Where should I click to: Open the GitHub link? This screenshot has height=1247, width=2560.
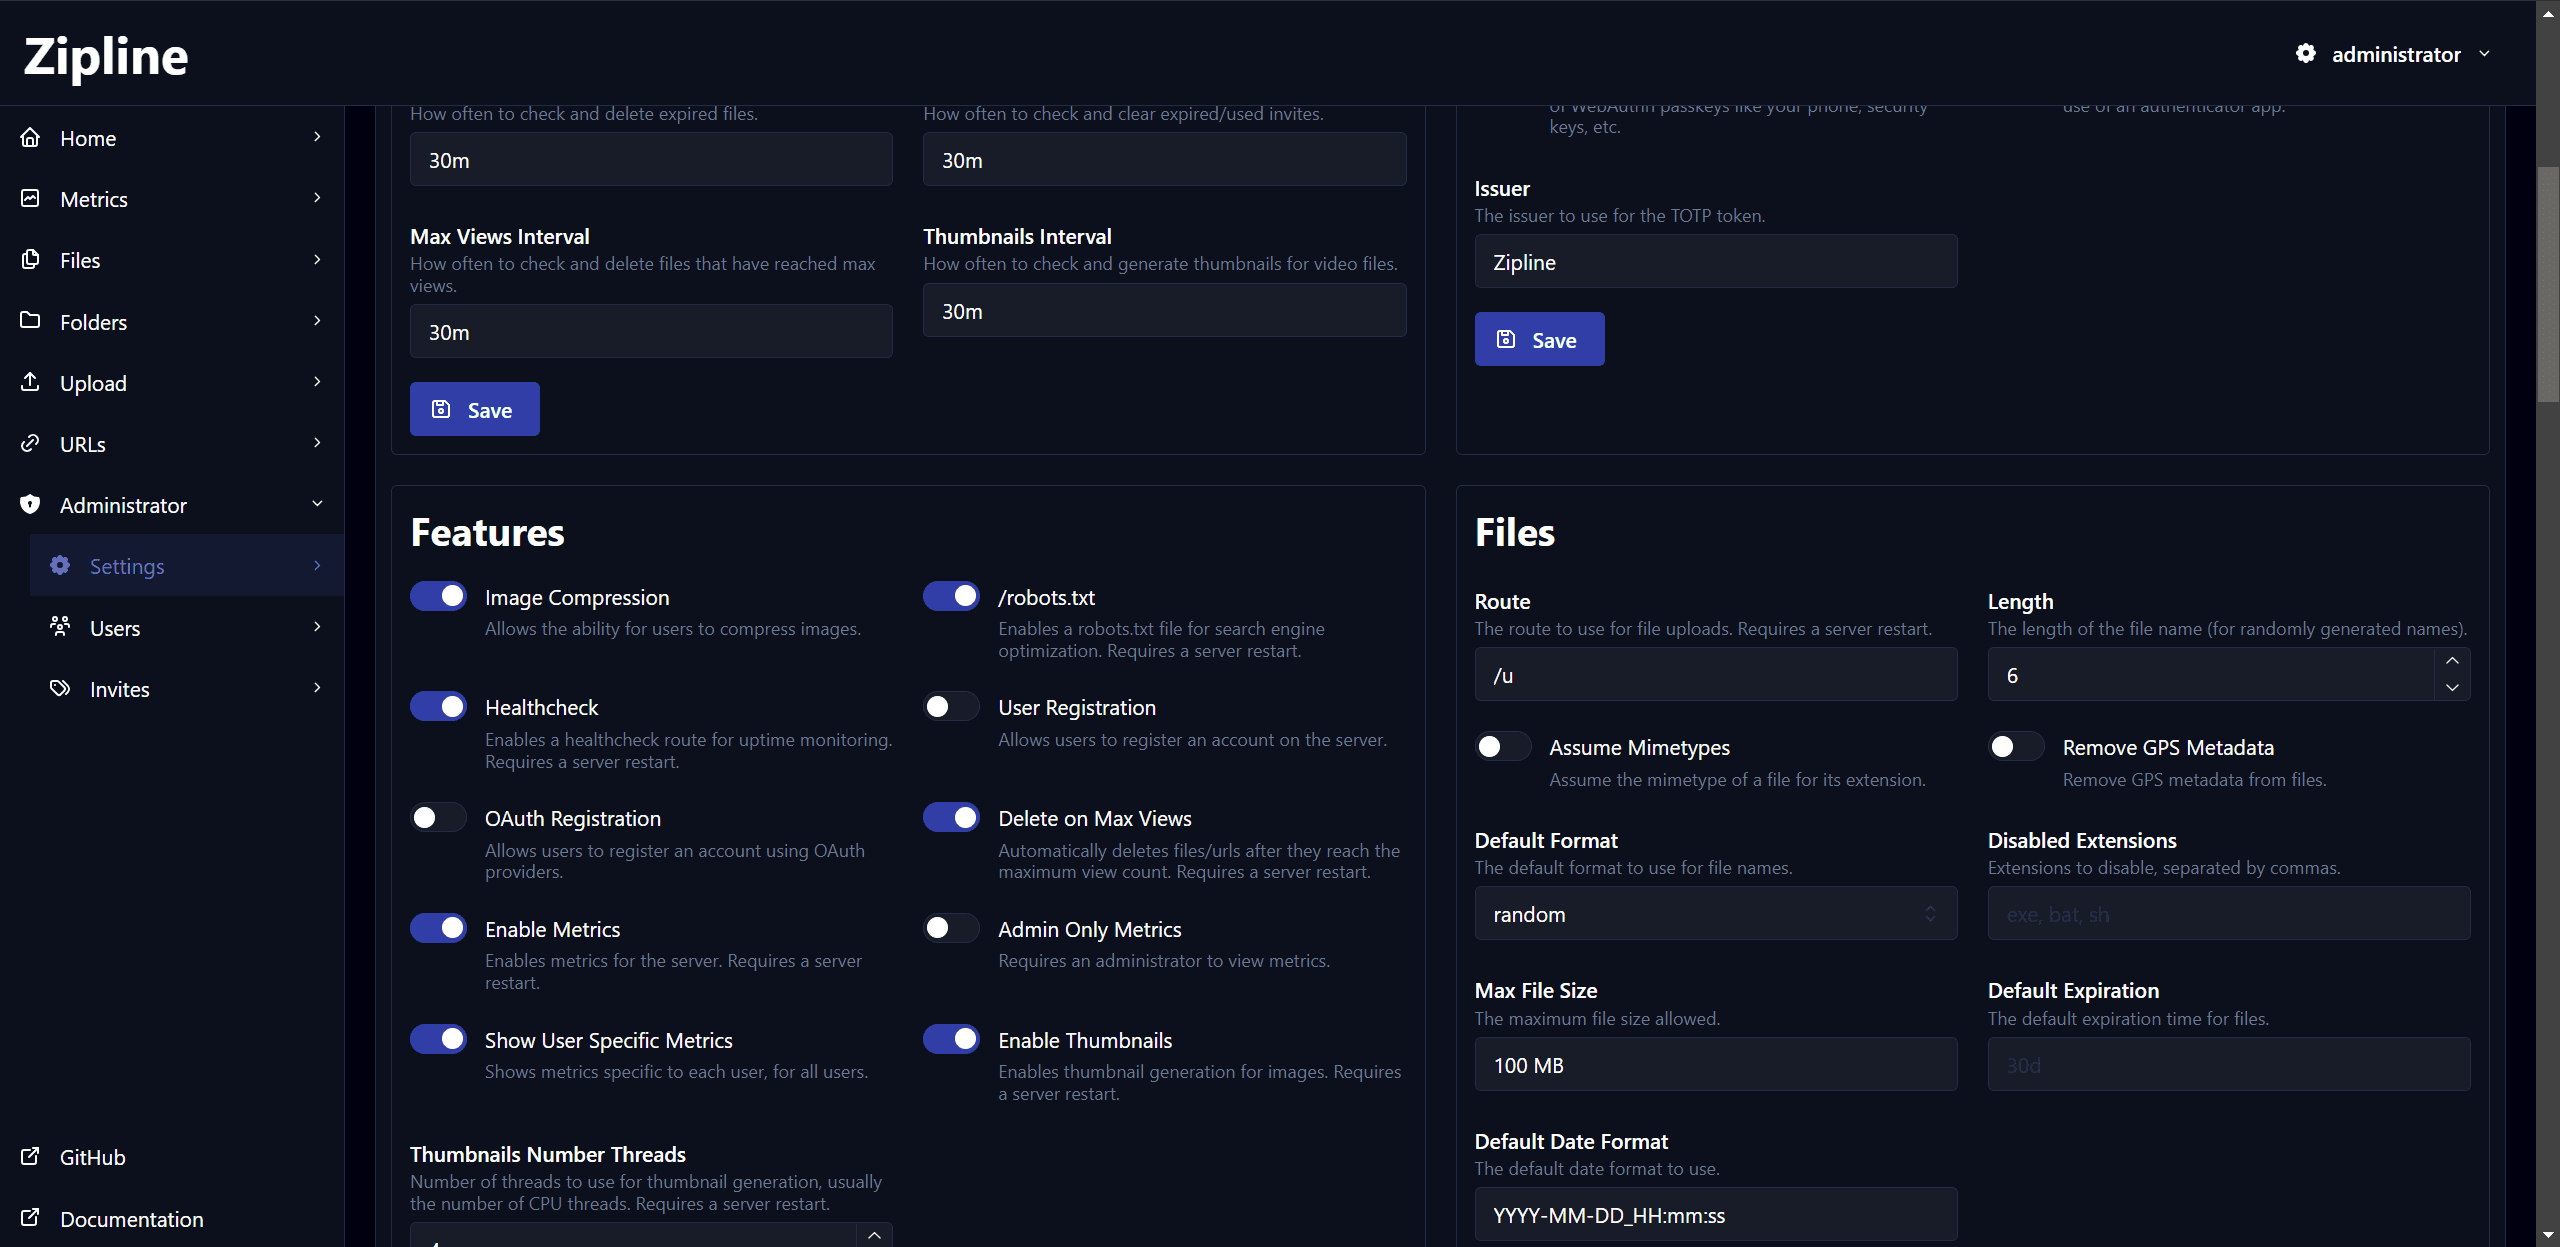[x=92, y=1157]
